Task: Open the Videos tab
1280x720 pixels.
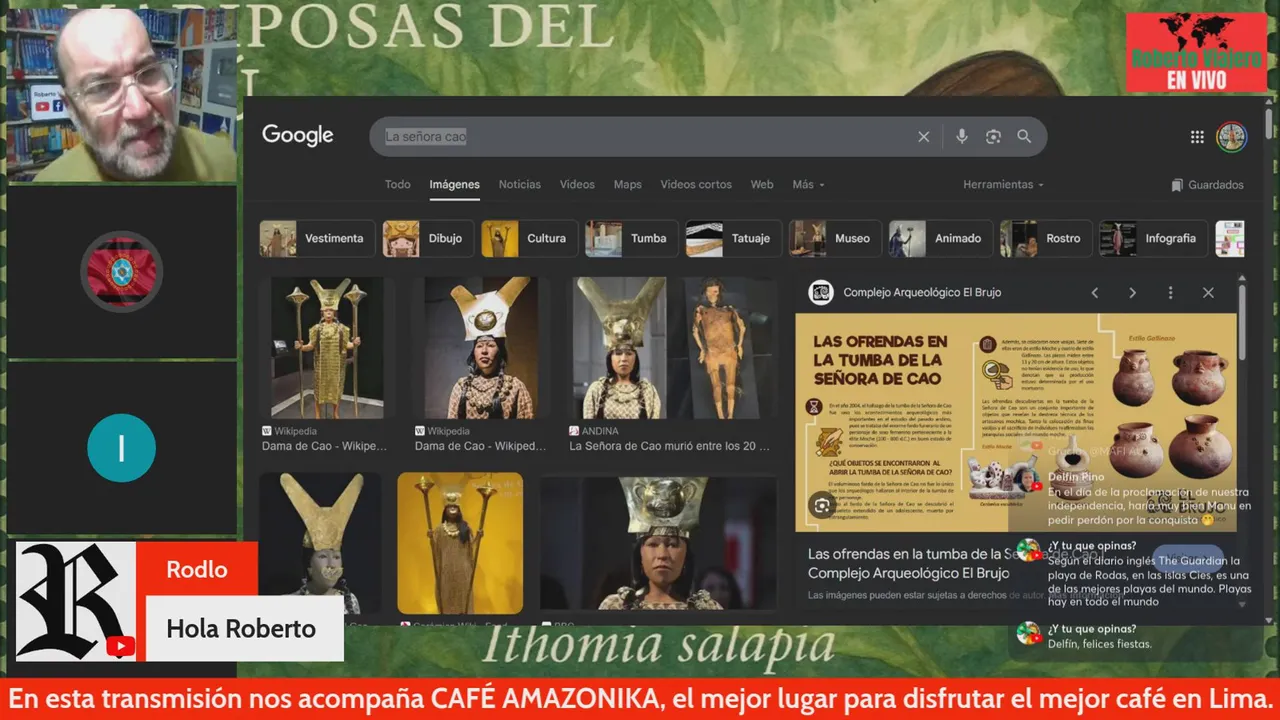Action: [577, 185]
